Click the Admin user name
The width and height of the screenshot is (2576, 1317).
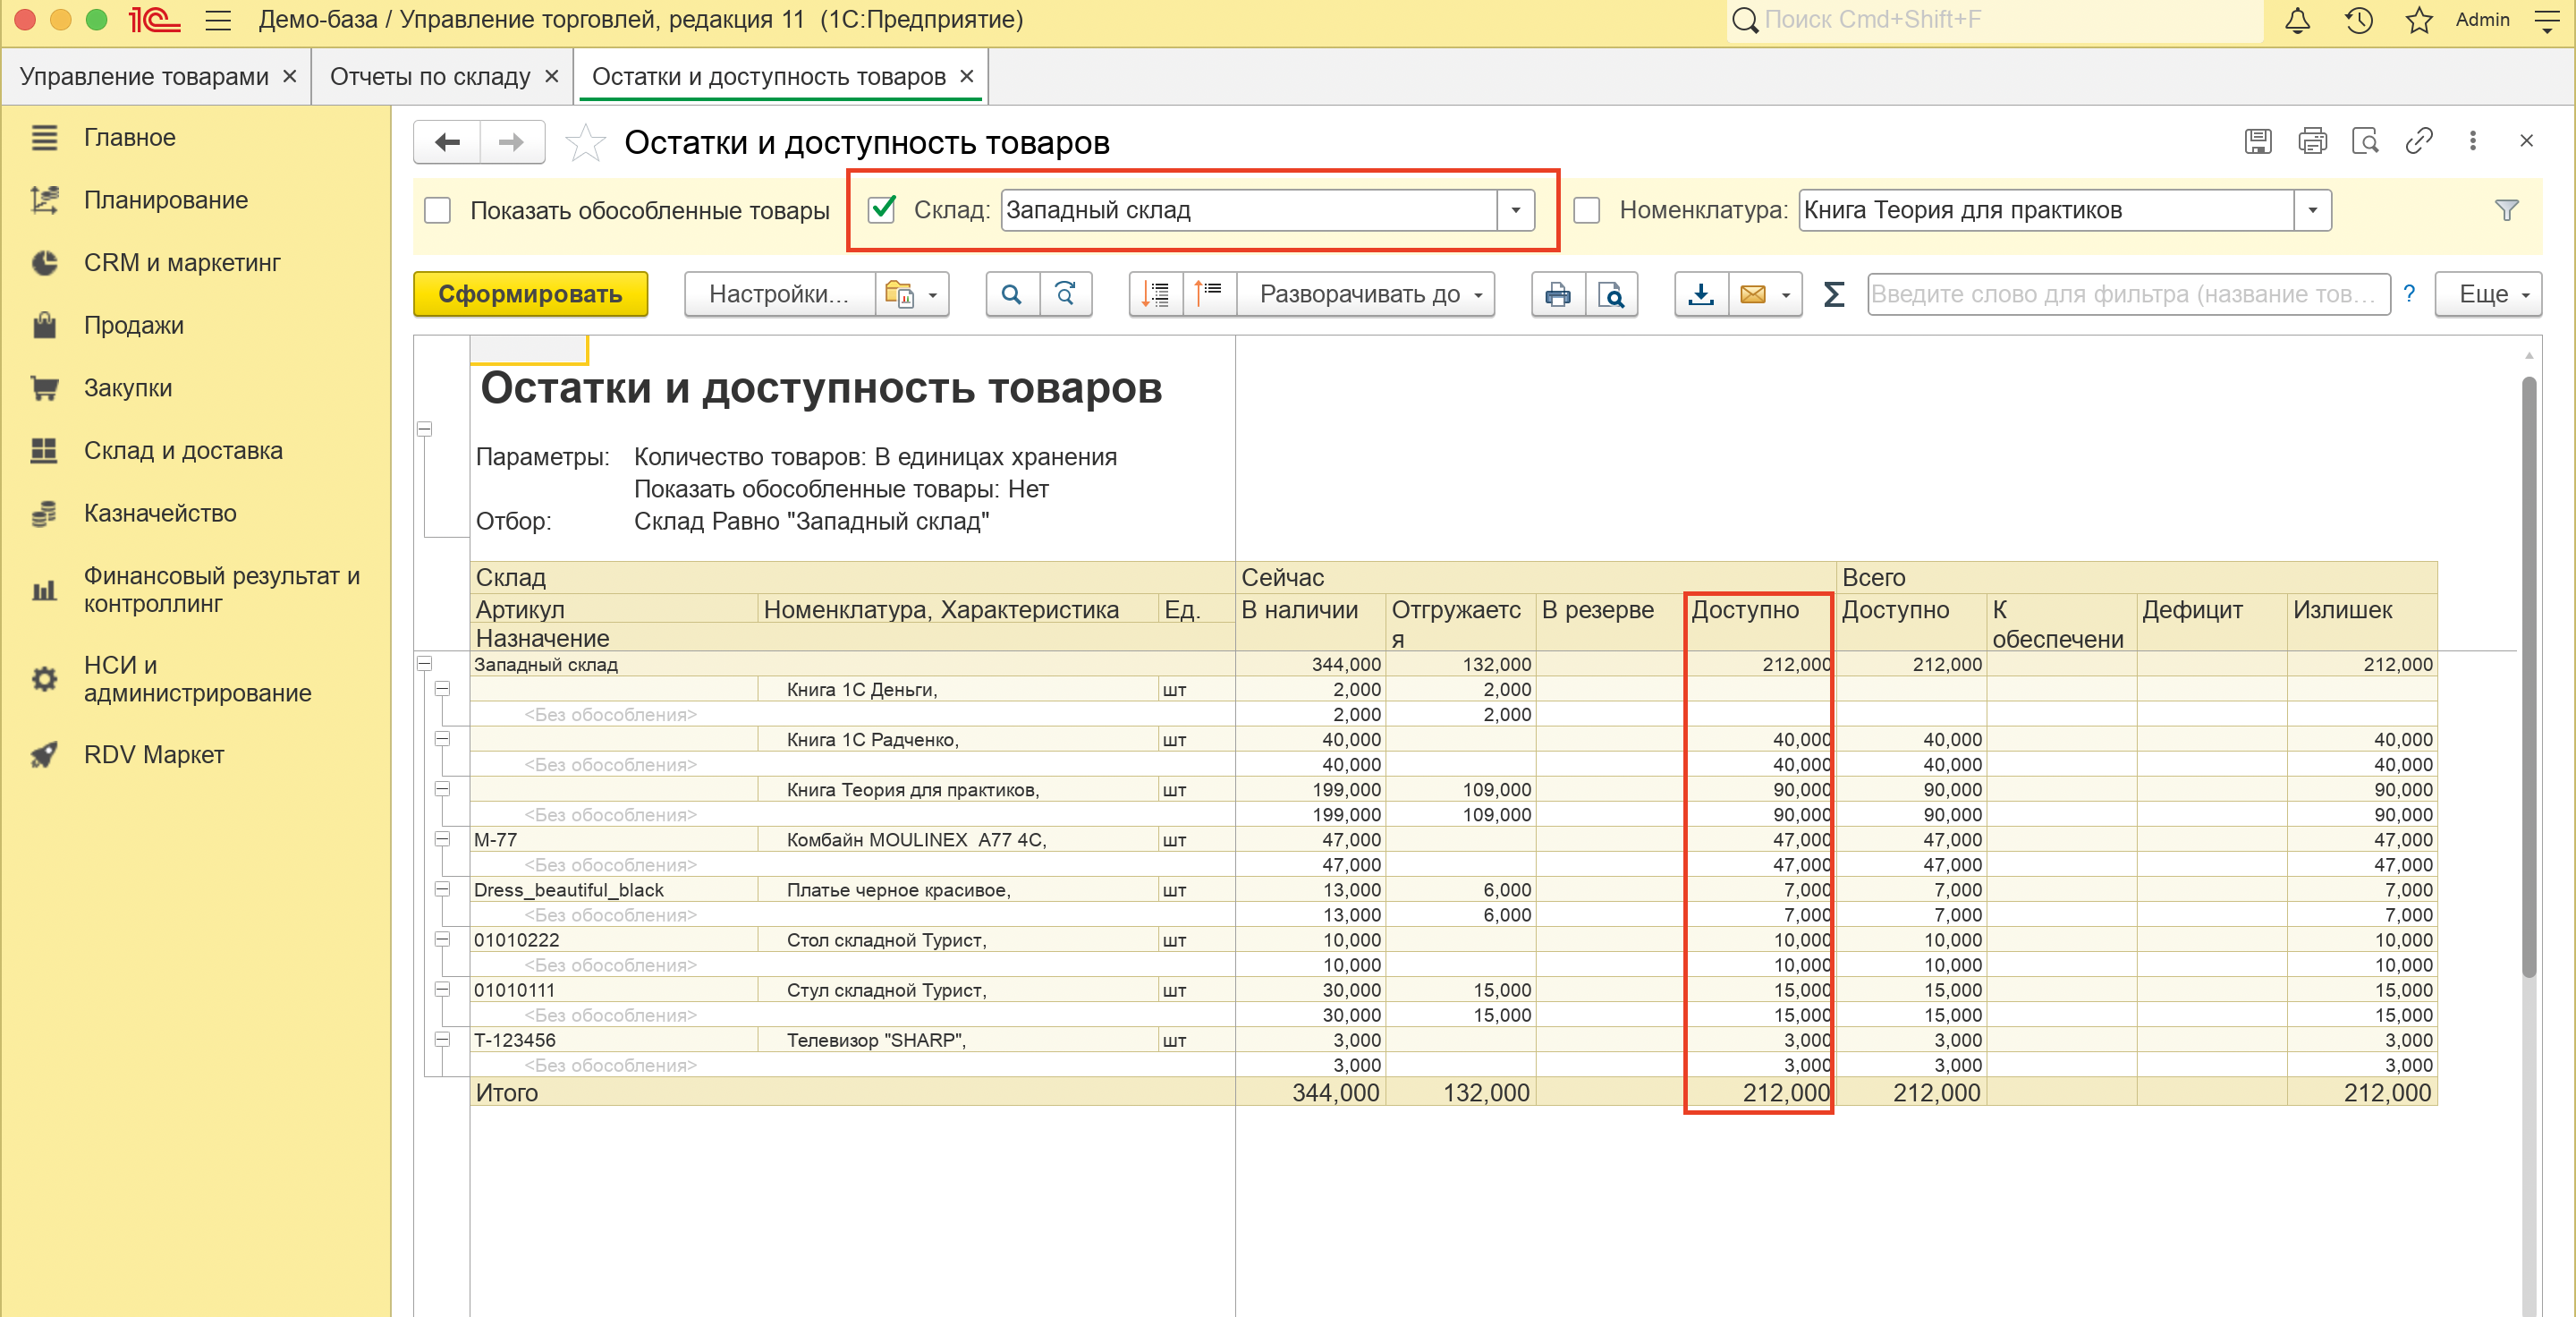(2482, 20)
